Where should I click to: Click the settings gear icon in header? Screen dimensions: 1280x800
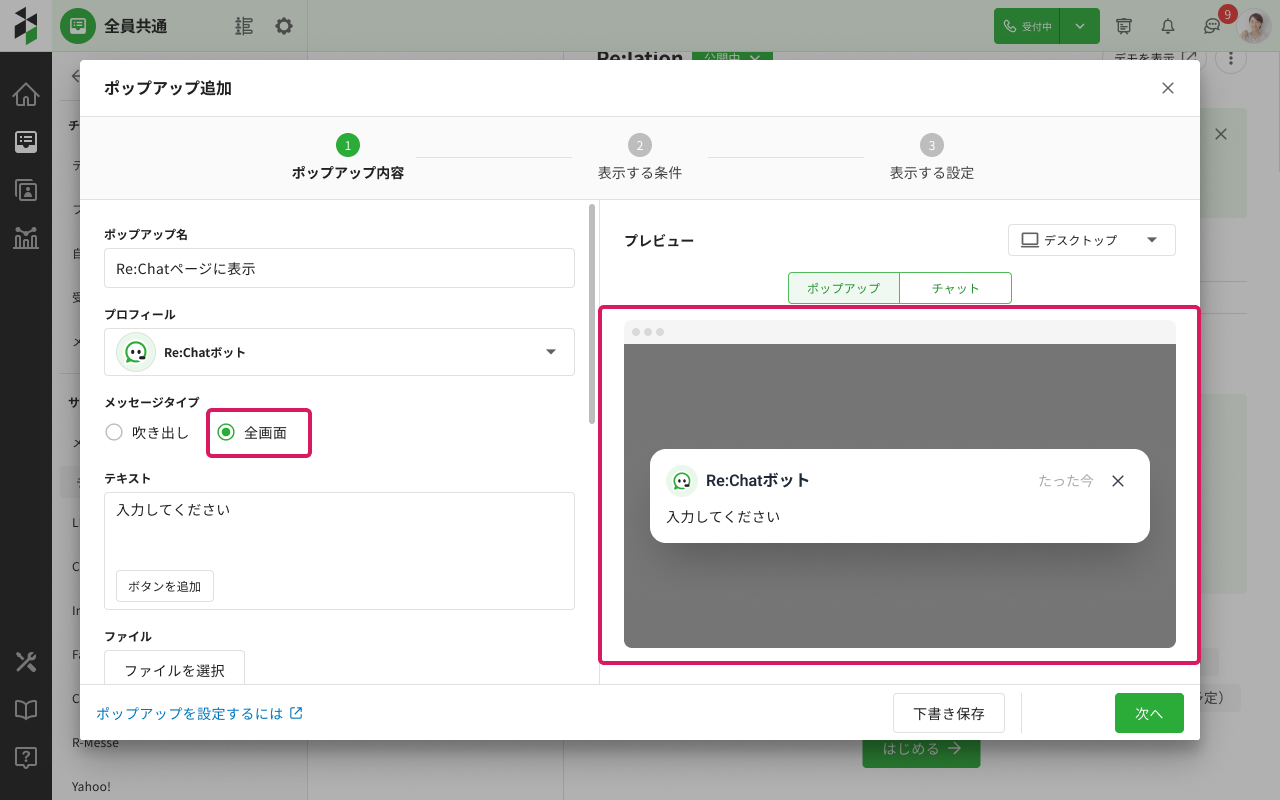click(x=284, y=26)
